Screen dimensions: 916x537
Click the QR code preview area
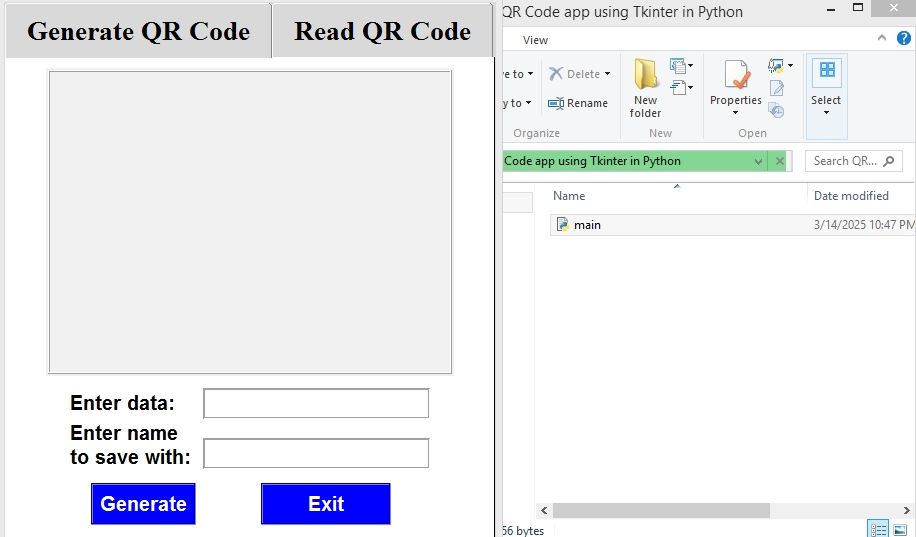point(250,222)
